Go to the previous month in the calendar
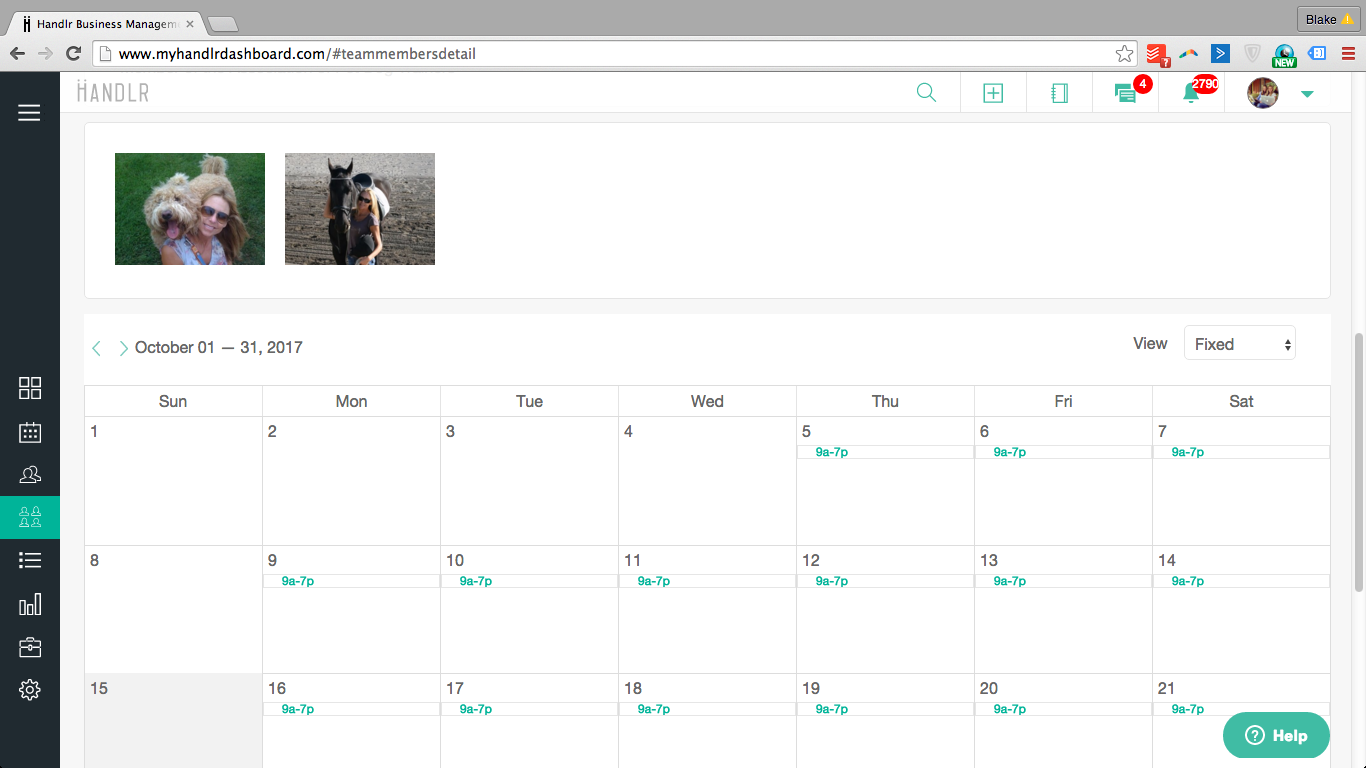1366x768 pixels. click(97, 348)
